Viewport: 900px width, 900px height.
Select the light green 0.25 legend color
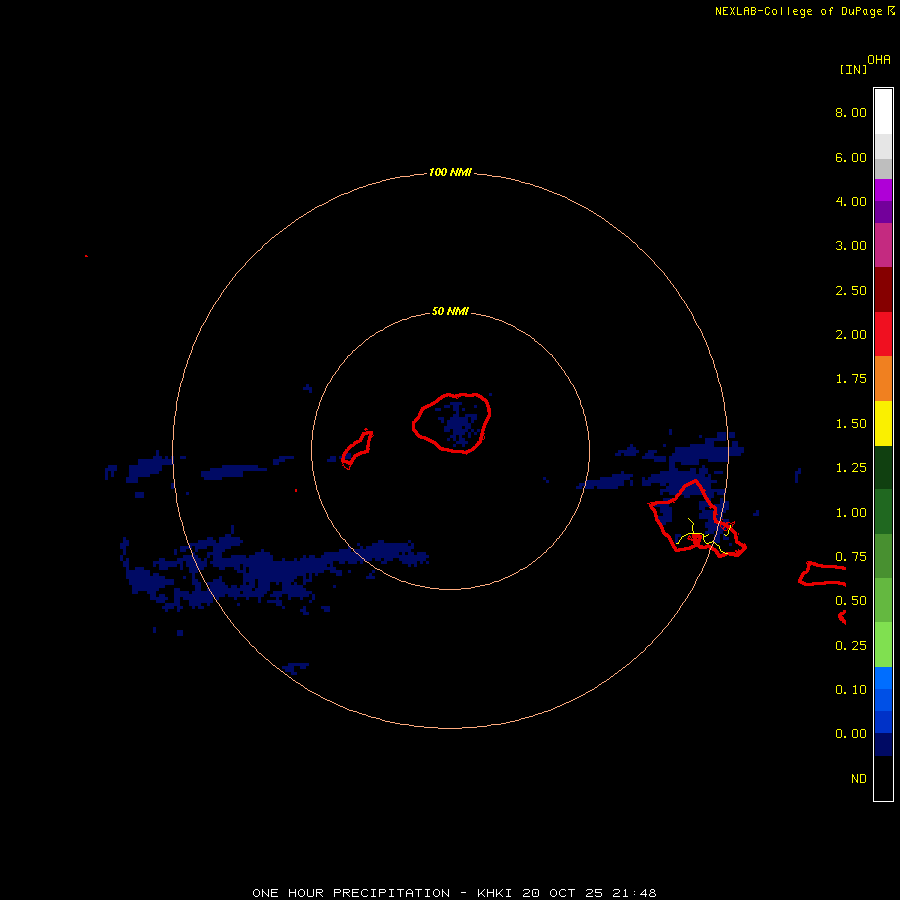click(883, 645)
